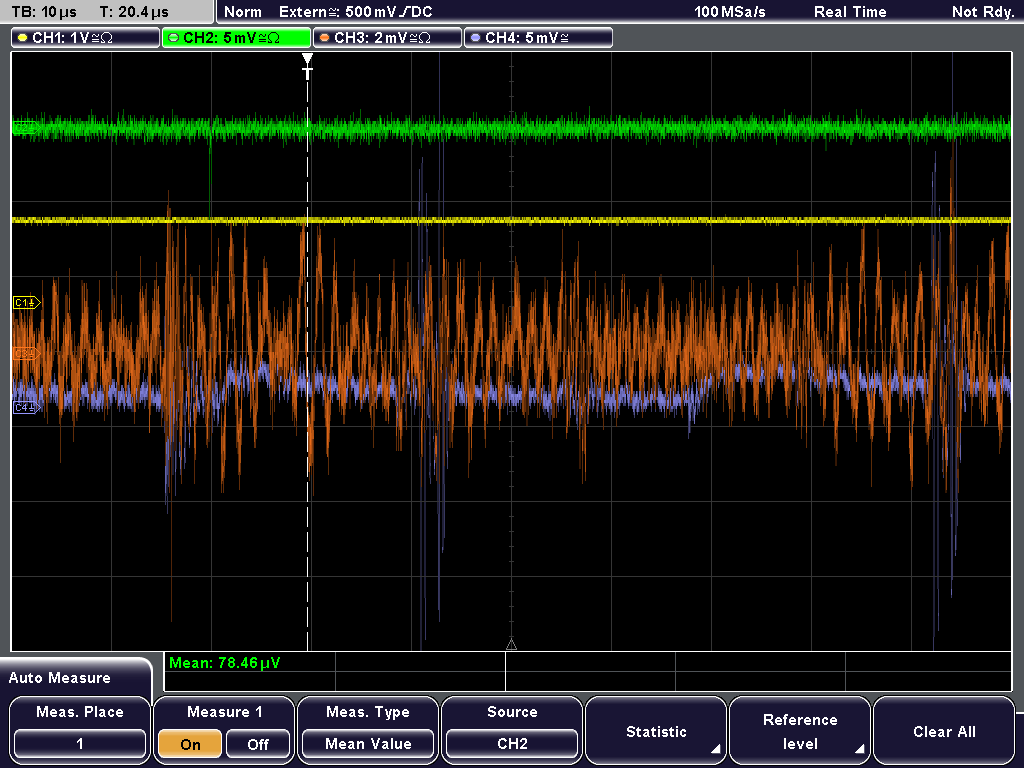Click the Auto Measure menu title
The width and height of the screenshot is (1024, 768).
click(x=60, y=678)
